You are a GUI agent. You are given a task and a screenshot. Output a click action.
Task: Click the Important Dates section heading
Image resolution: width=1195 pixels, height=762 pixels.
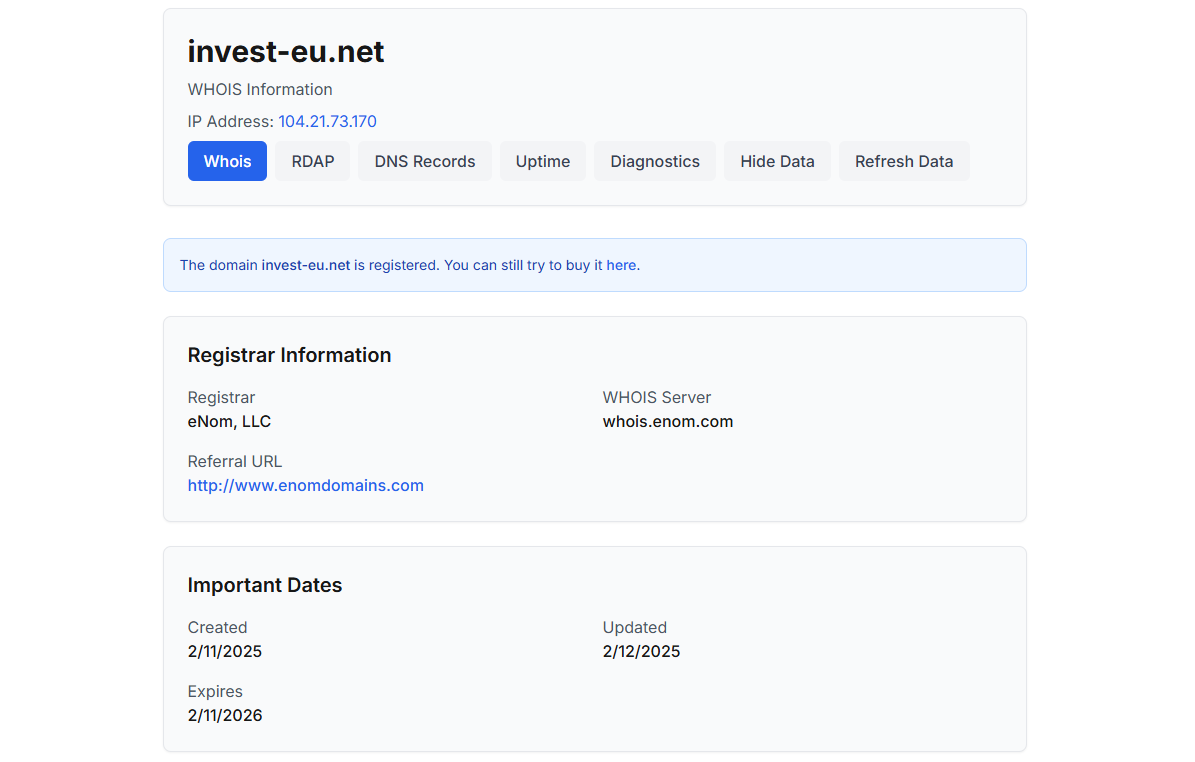click(265, 585)
